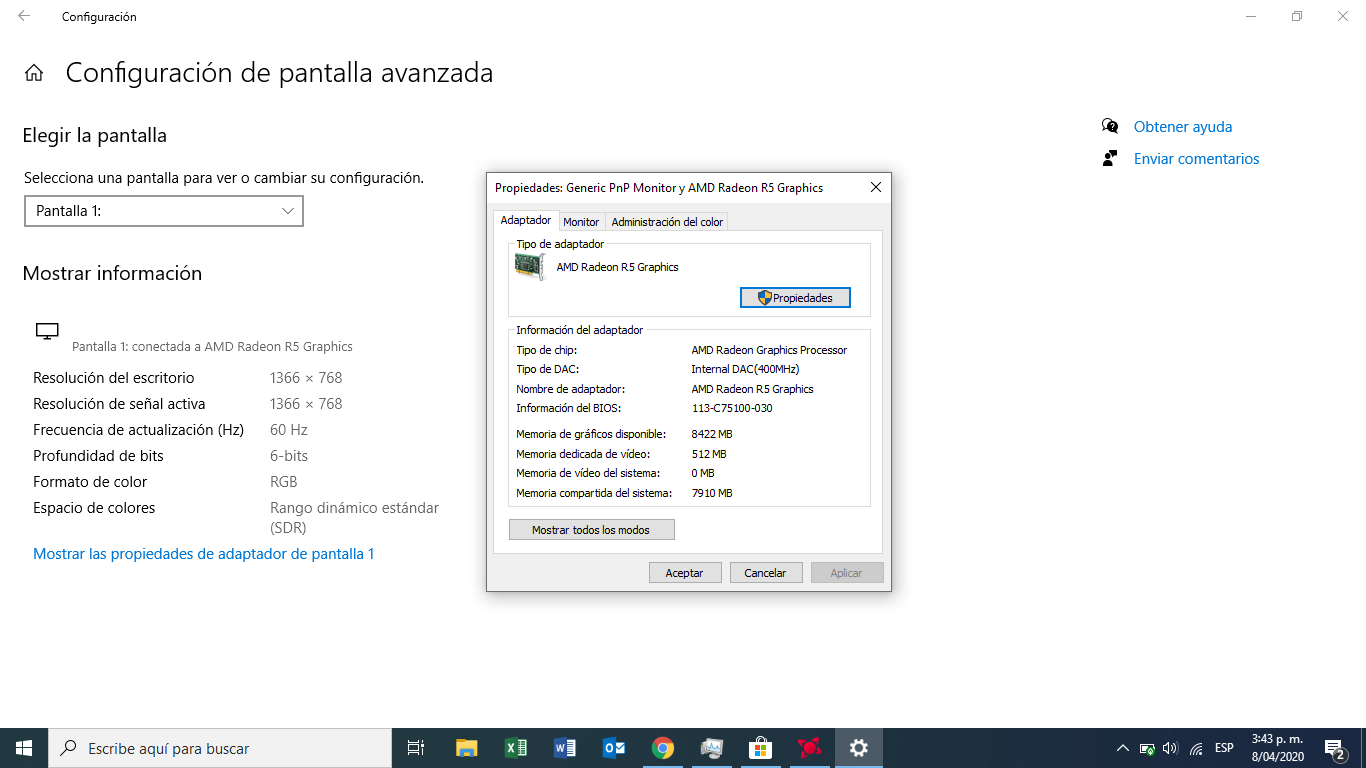The image size is (1366, 768).
Task: Open the taskbar clock and date
Action: point(1278,748)
